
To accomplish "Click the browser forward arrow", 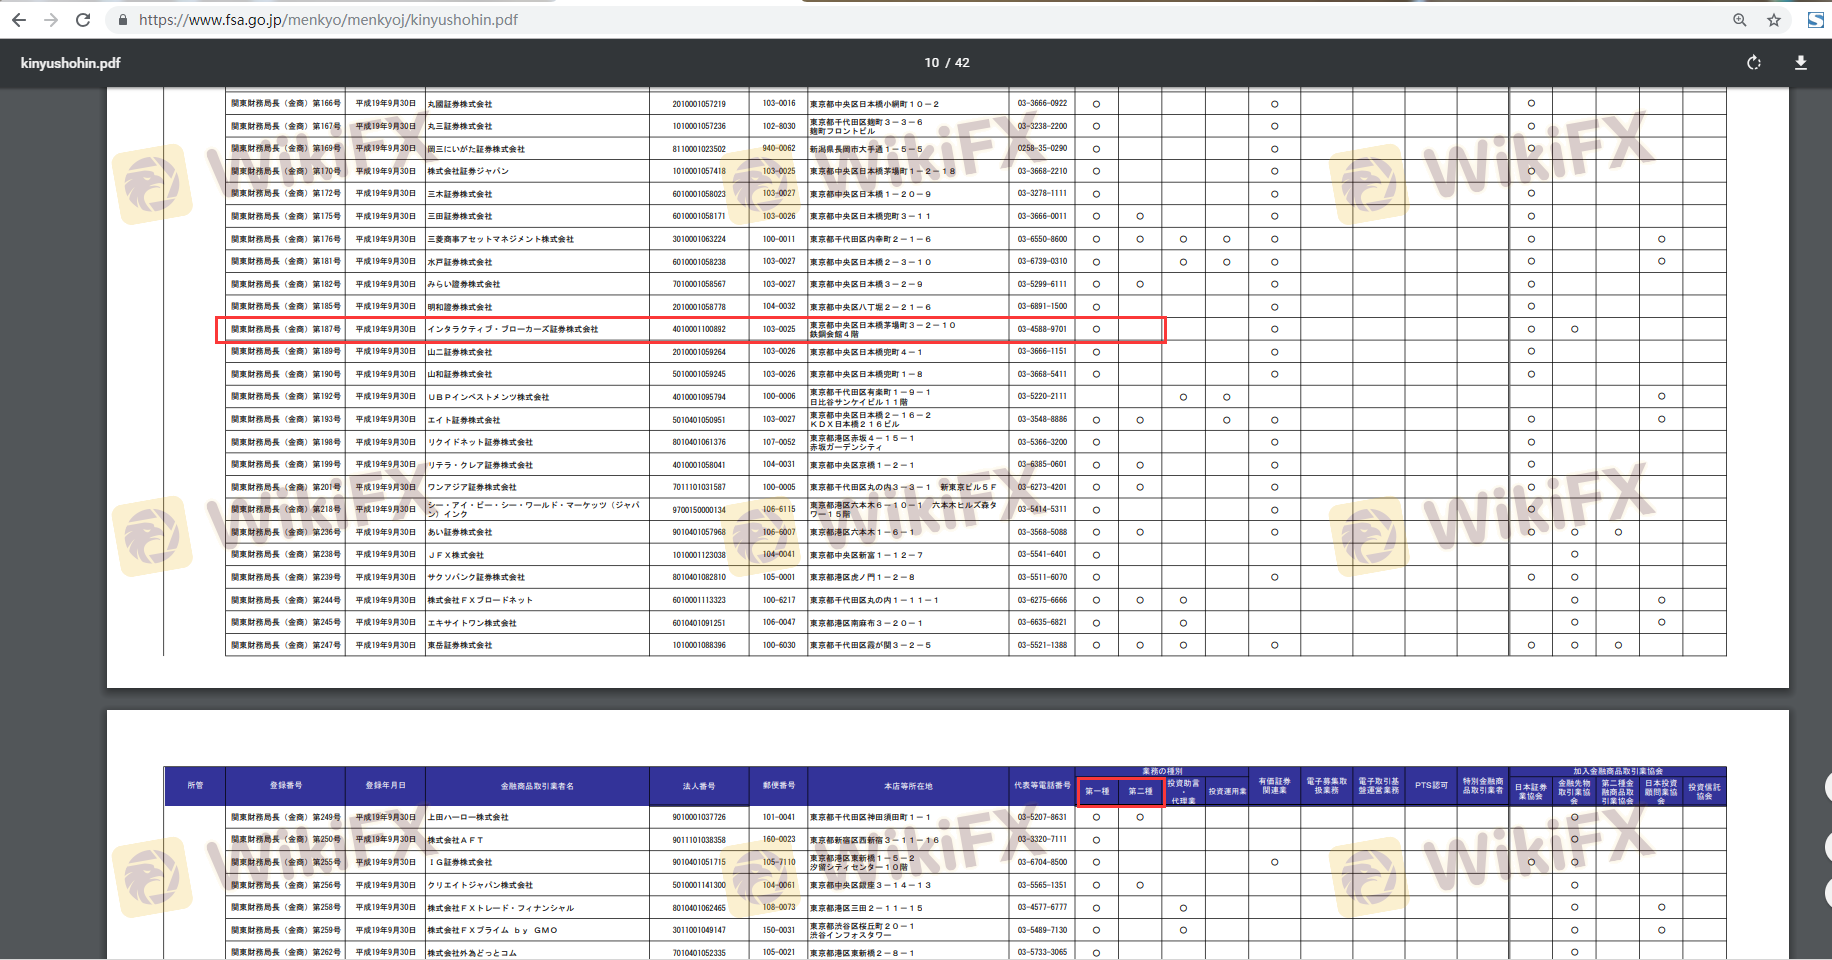I will click(x=51, y=20).
